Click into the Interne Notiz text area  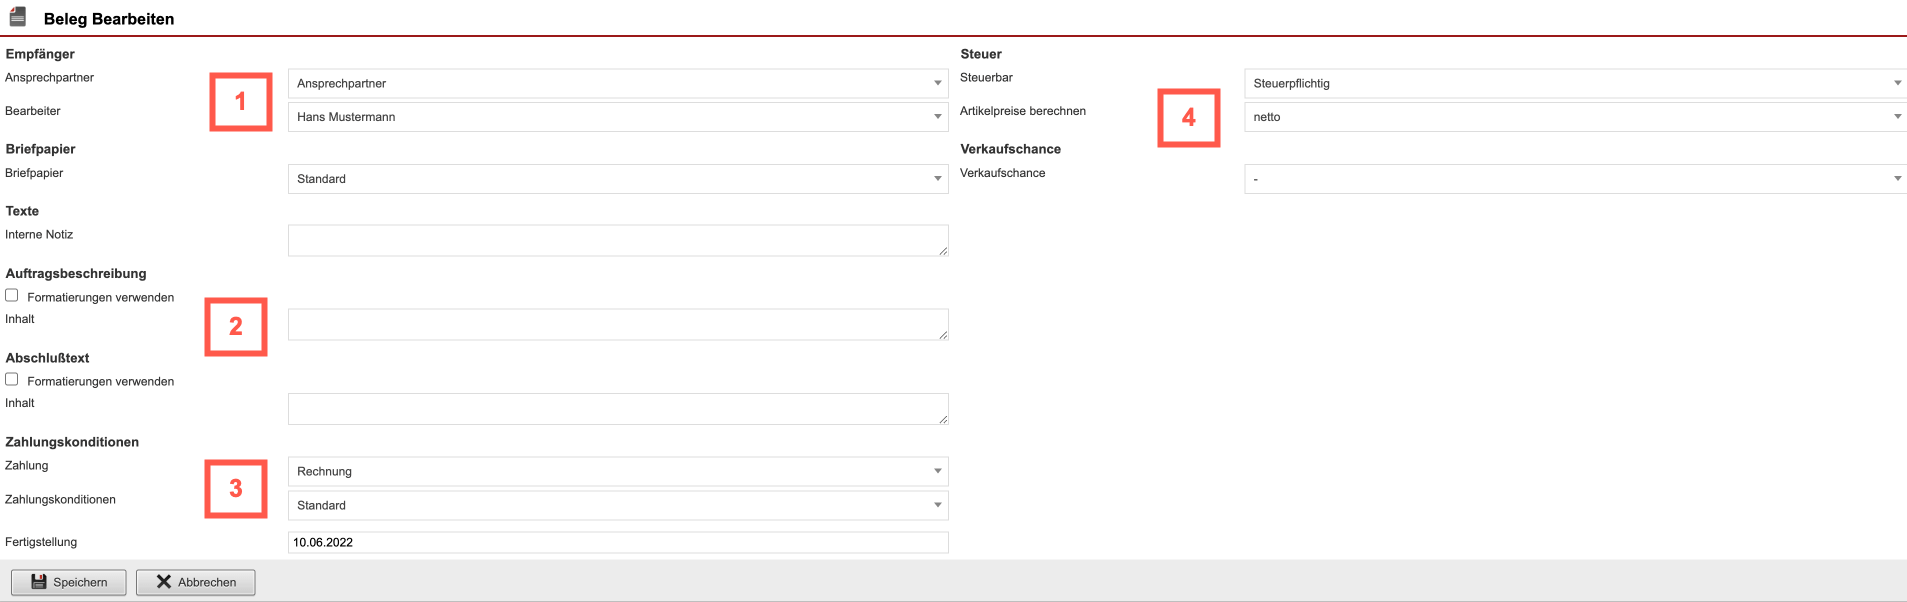tap(617, 240)
